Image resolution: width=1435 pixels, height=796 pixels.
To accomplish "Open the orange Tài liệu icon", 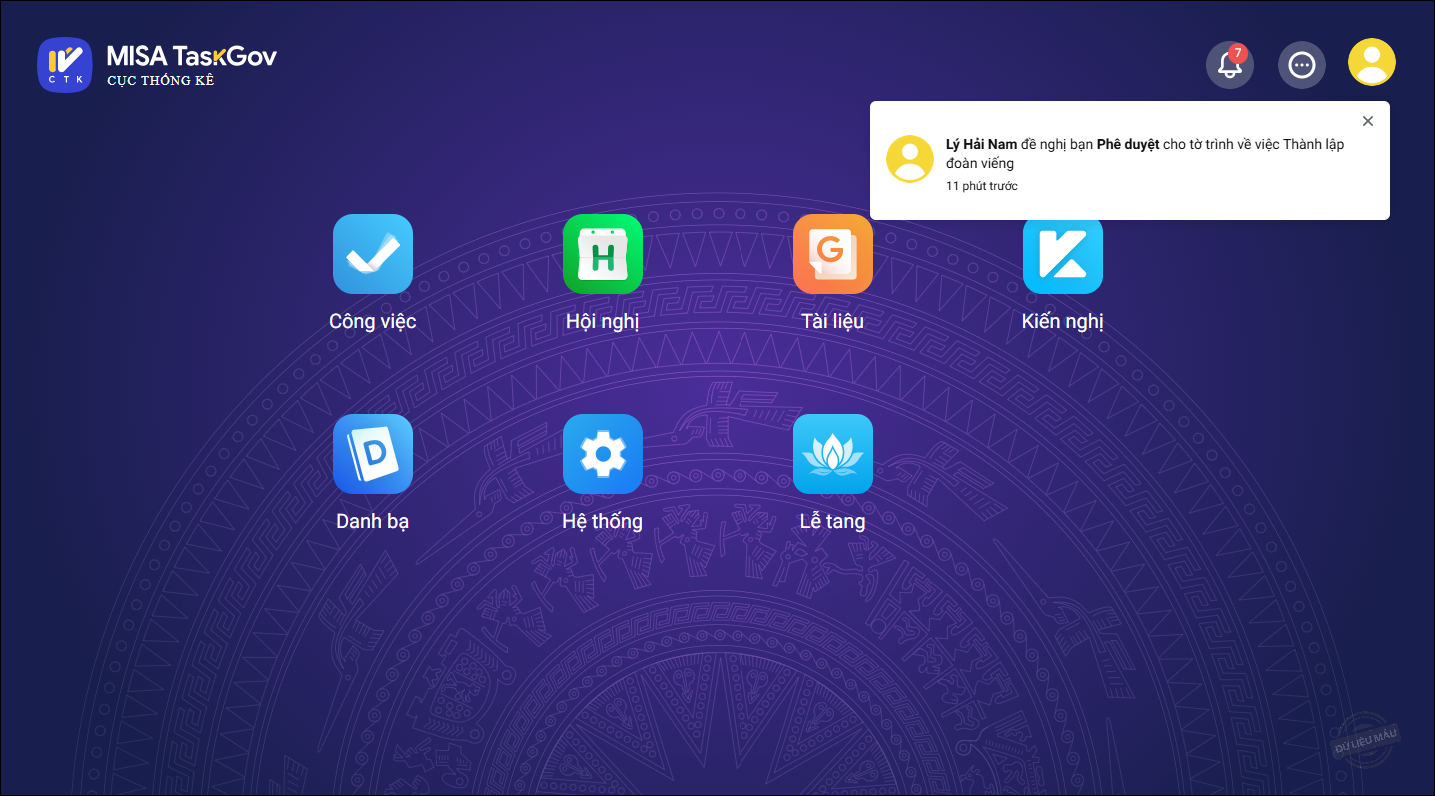I will pyautogui.click(x=832, y=254).
